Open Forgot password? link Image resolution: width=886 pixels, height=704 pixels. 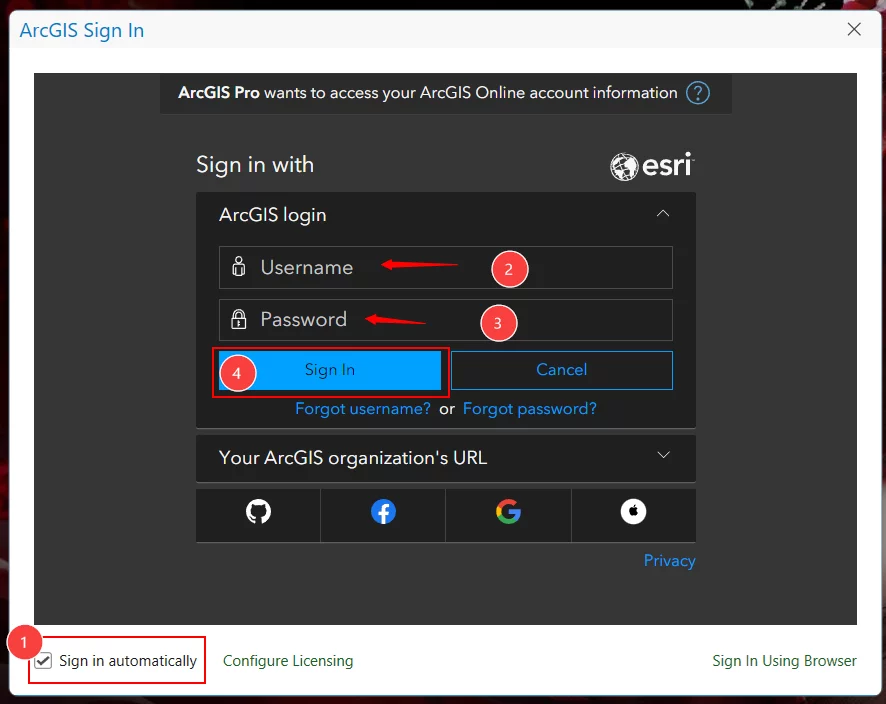[x=529, y=409]
